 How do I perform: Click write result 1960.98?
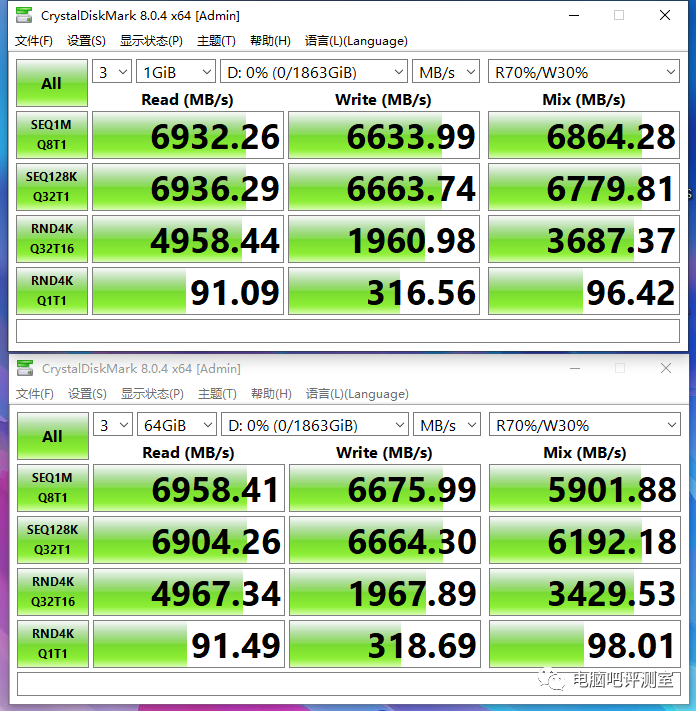(x=384, y=239)
